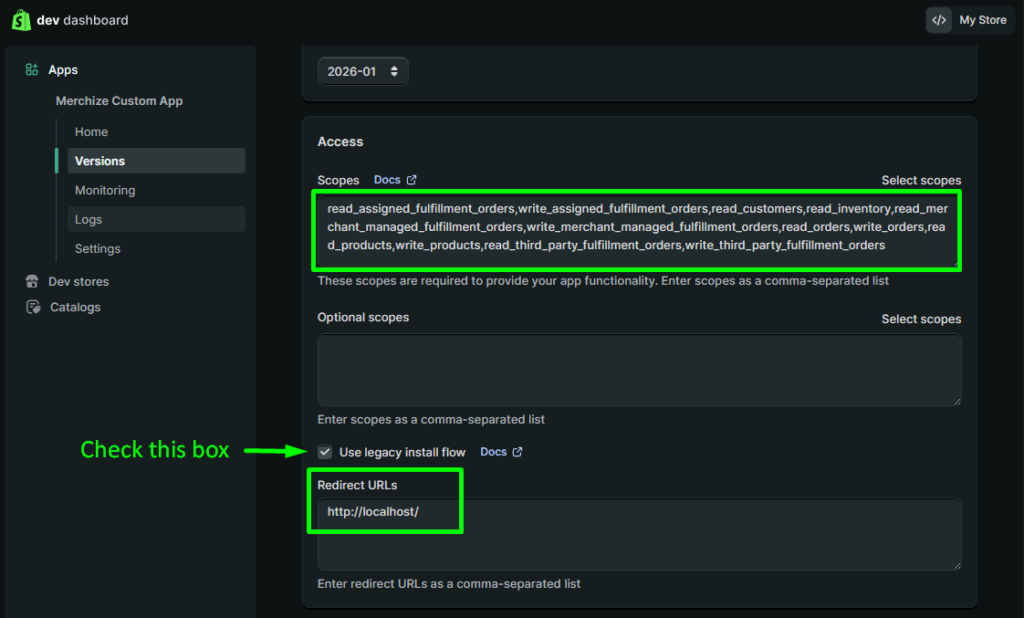Click Select scopes for Optional scopes
Viewport: 1024px width, 618px height.
(x=920, y=319)
